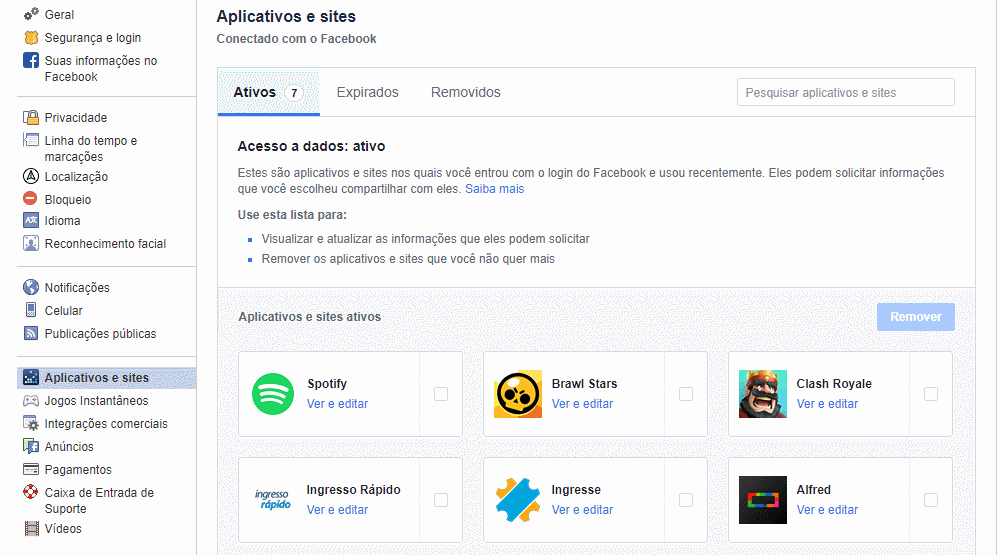Click the Remover button
Screen dimensions: 1001x555
(915, 317)
